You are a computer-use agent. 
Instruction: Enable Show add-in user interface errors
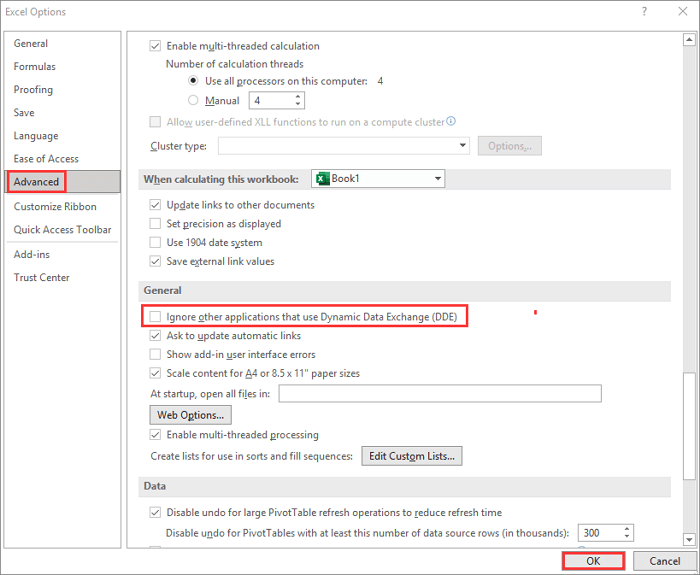click(x=155, y=354)
